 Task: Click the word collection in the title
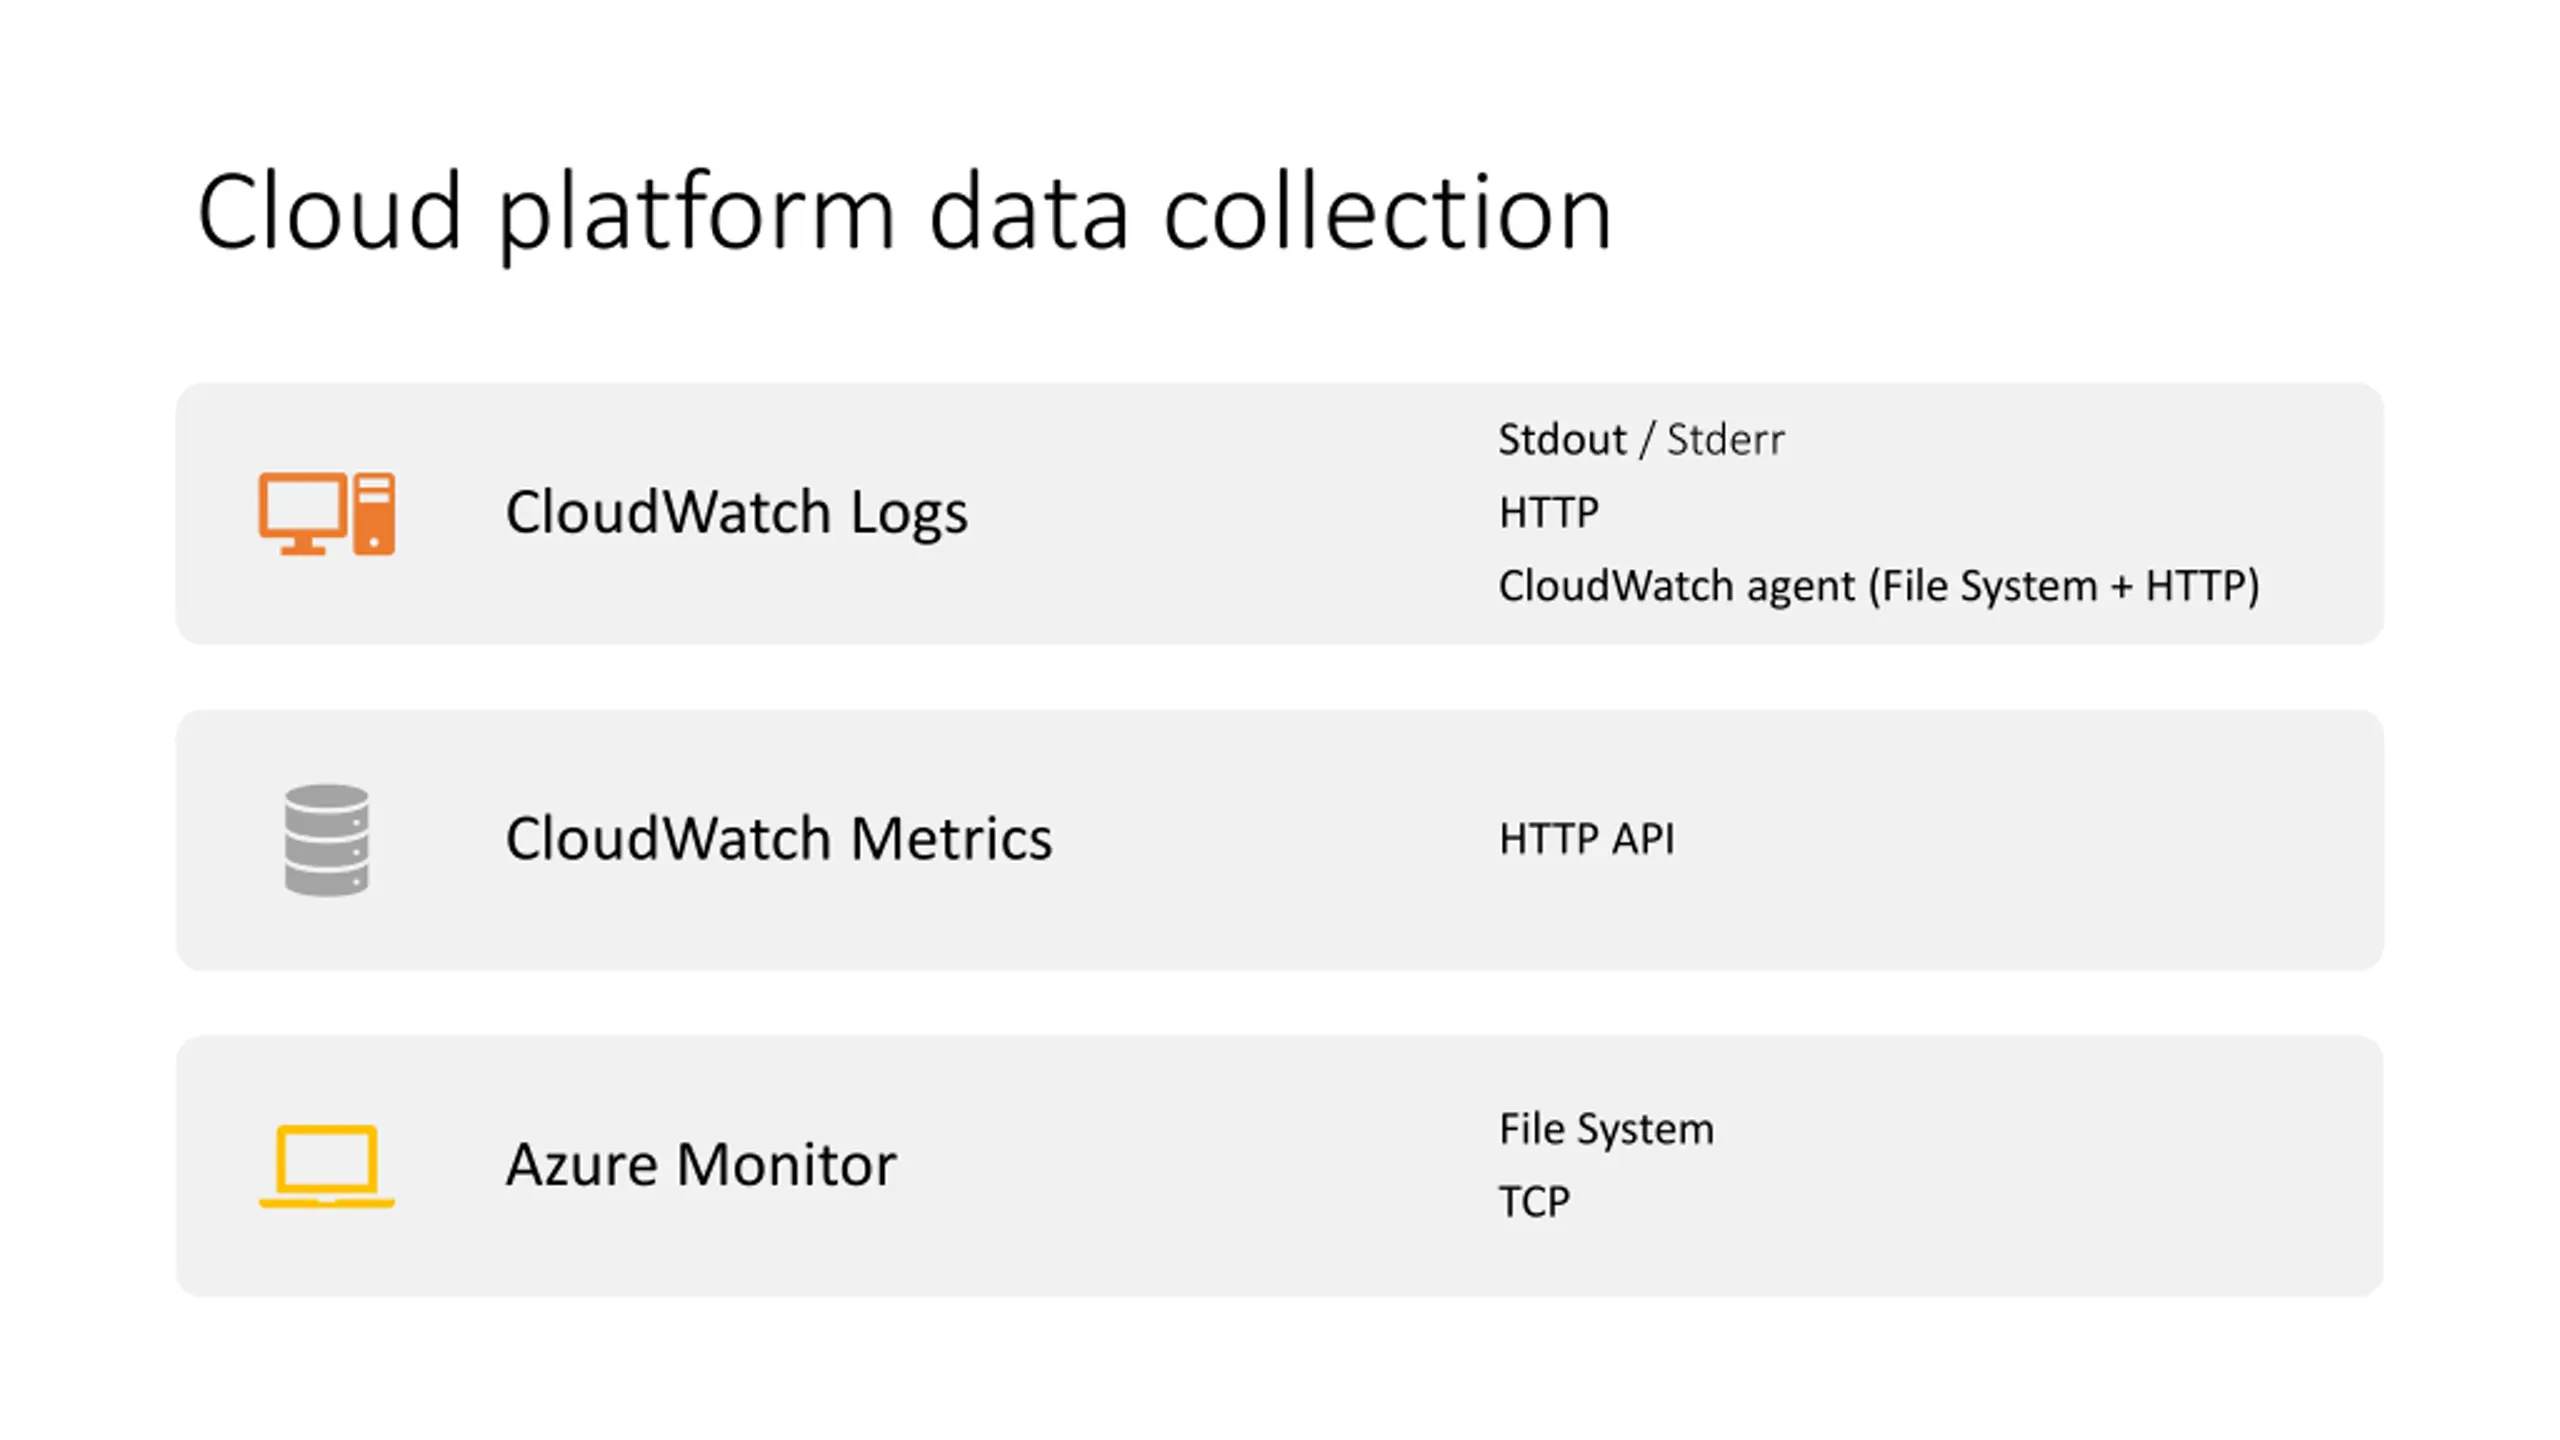[x=1388, y=213]
